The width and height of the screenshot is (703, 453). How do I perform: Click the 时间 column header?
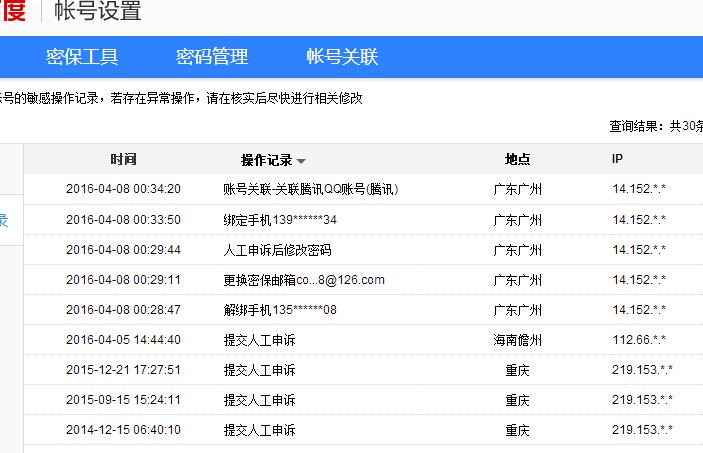coord(123,160)
